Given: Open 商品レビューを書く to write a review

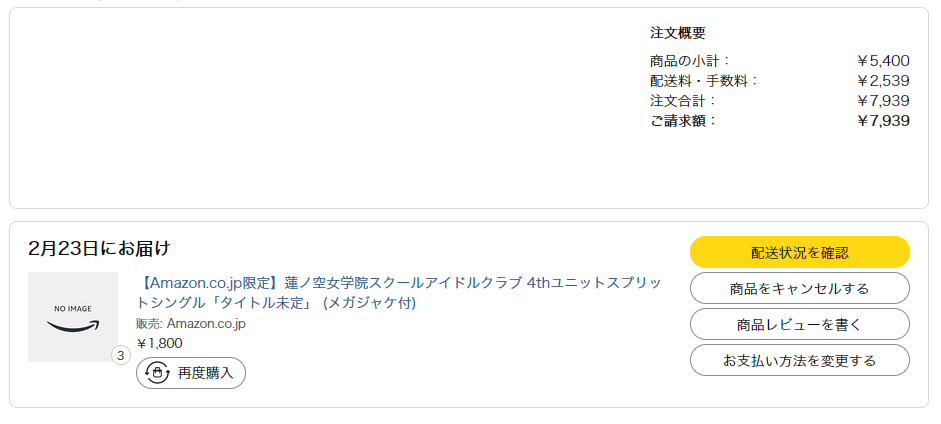Looking at the screenshot, I should tap(799, 324).
